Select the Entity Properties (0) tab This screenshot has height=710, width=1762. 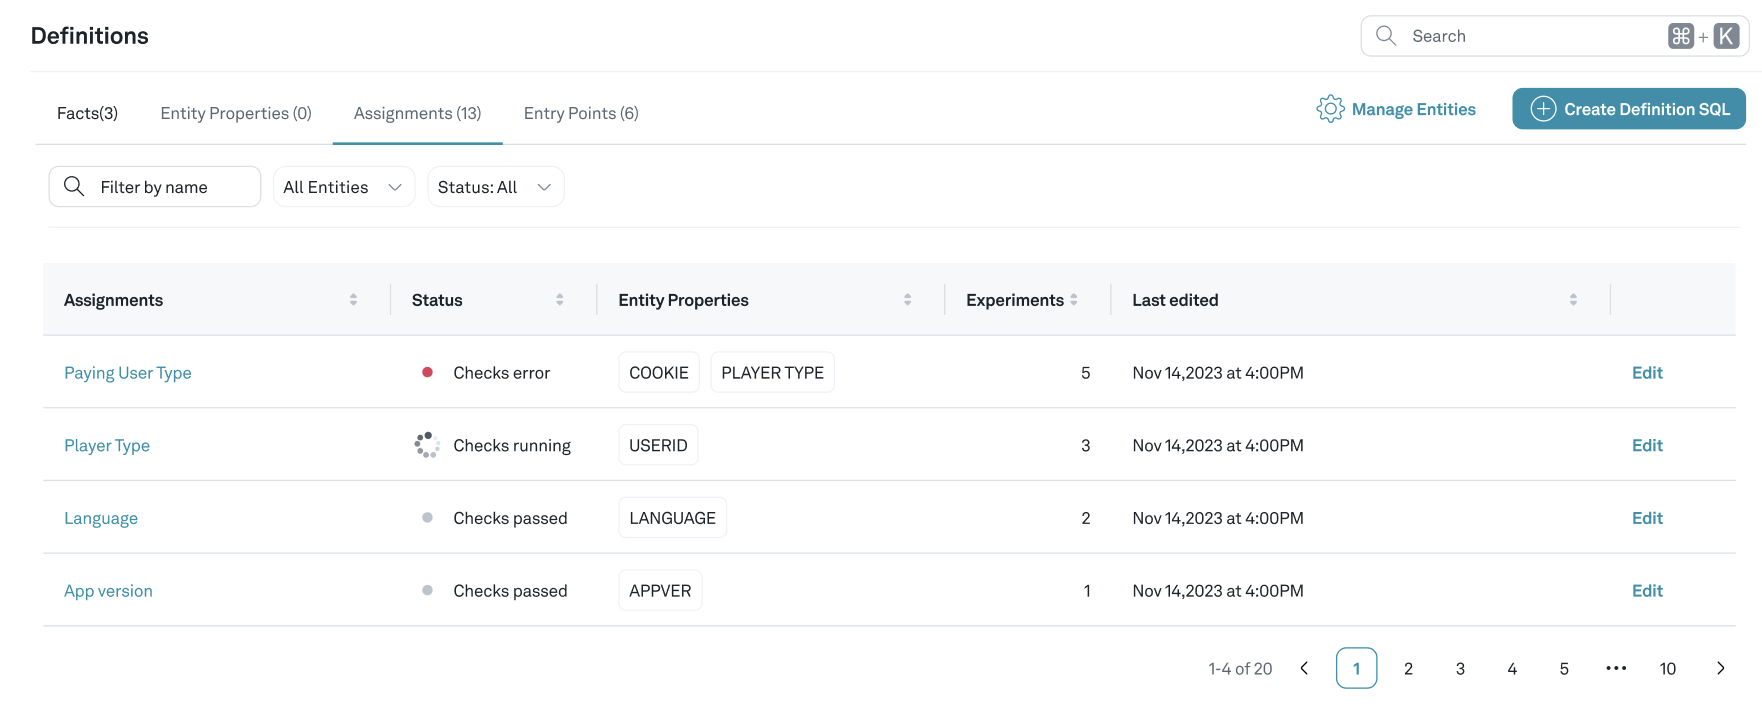click(236, 113)
